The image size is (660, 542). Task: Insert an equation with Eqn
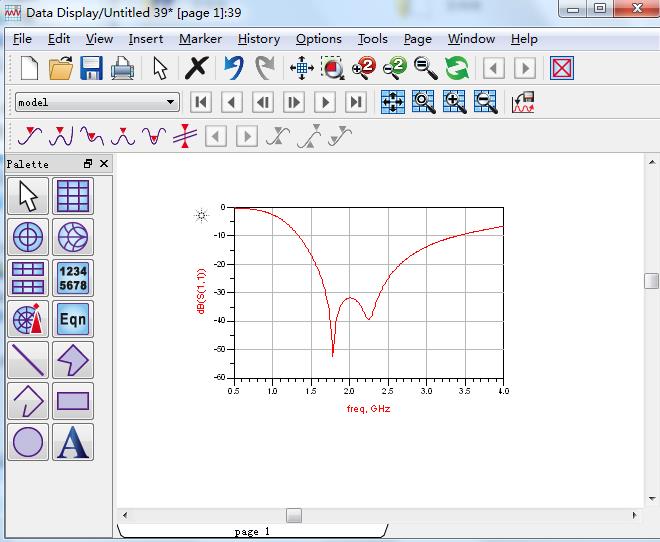point(73,319)
